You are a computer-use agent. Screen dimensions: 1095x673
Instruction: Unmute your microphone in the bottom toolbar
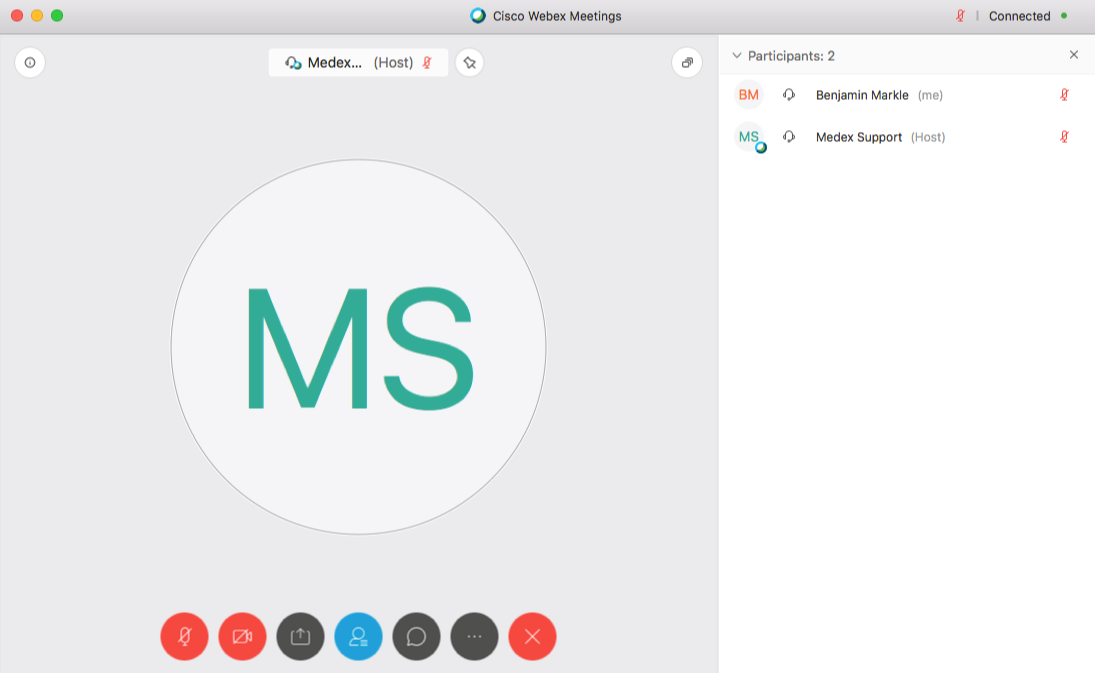click(x=184, y=636)
